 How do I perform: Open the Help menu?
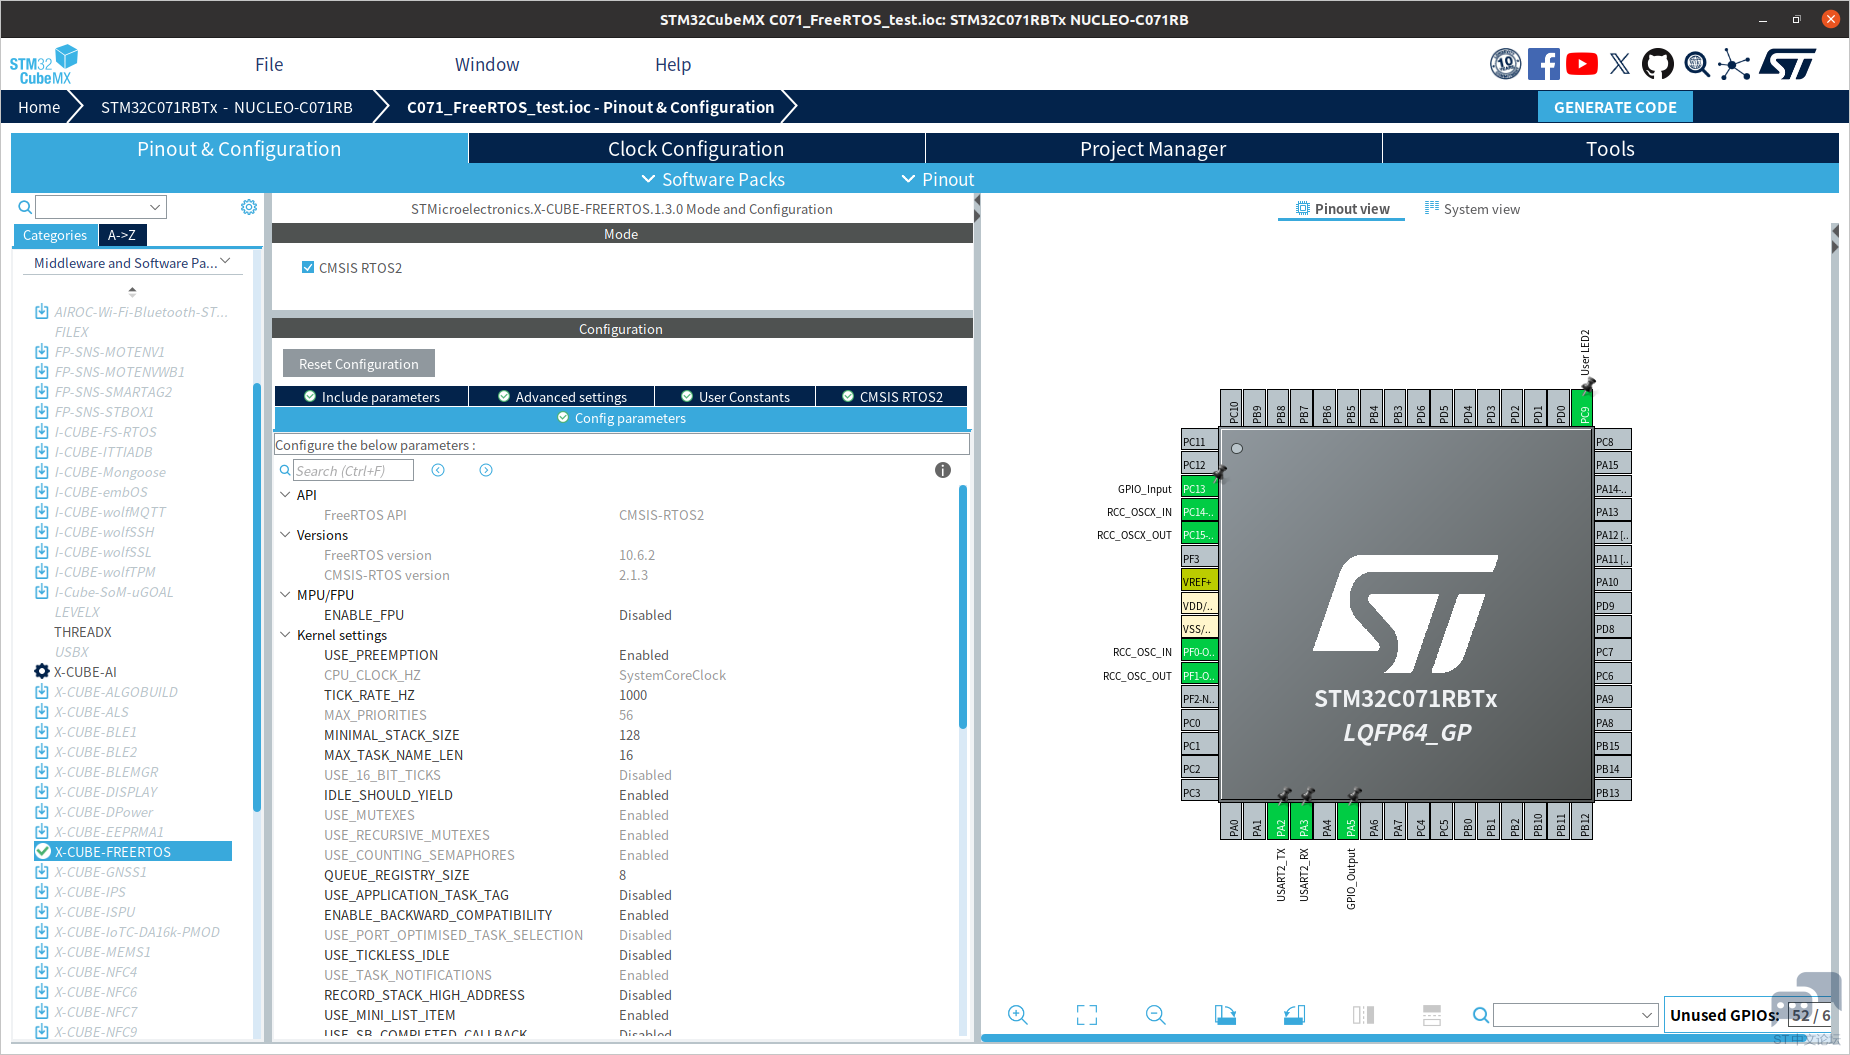coord(673,64)
